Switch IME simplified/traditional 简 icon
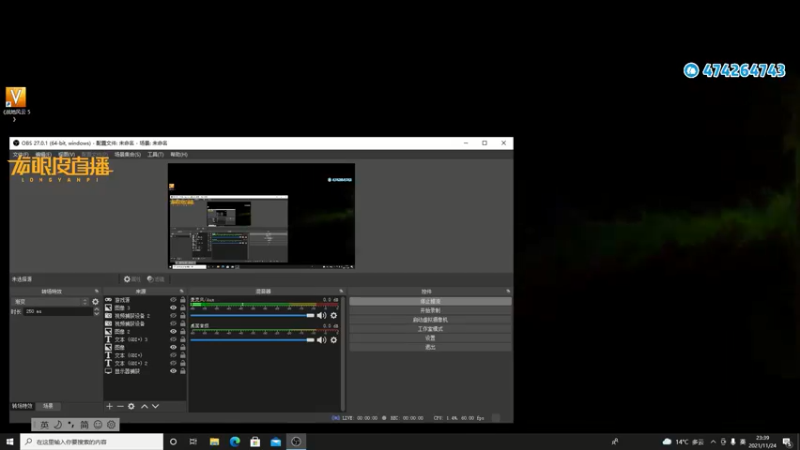The height and width of the screenshot is (450, 800). tap(84, 424)
